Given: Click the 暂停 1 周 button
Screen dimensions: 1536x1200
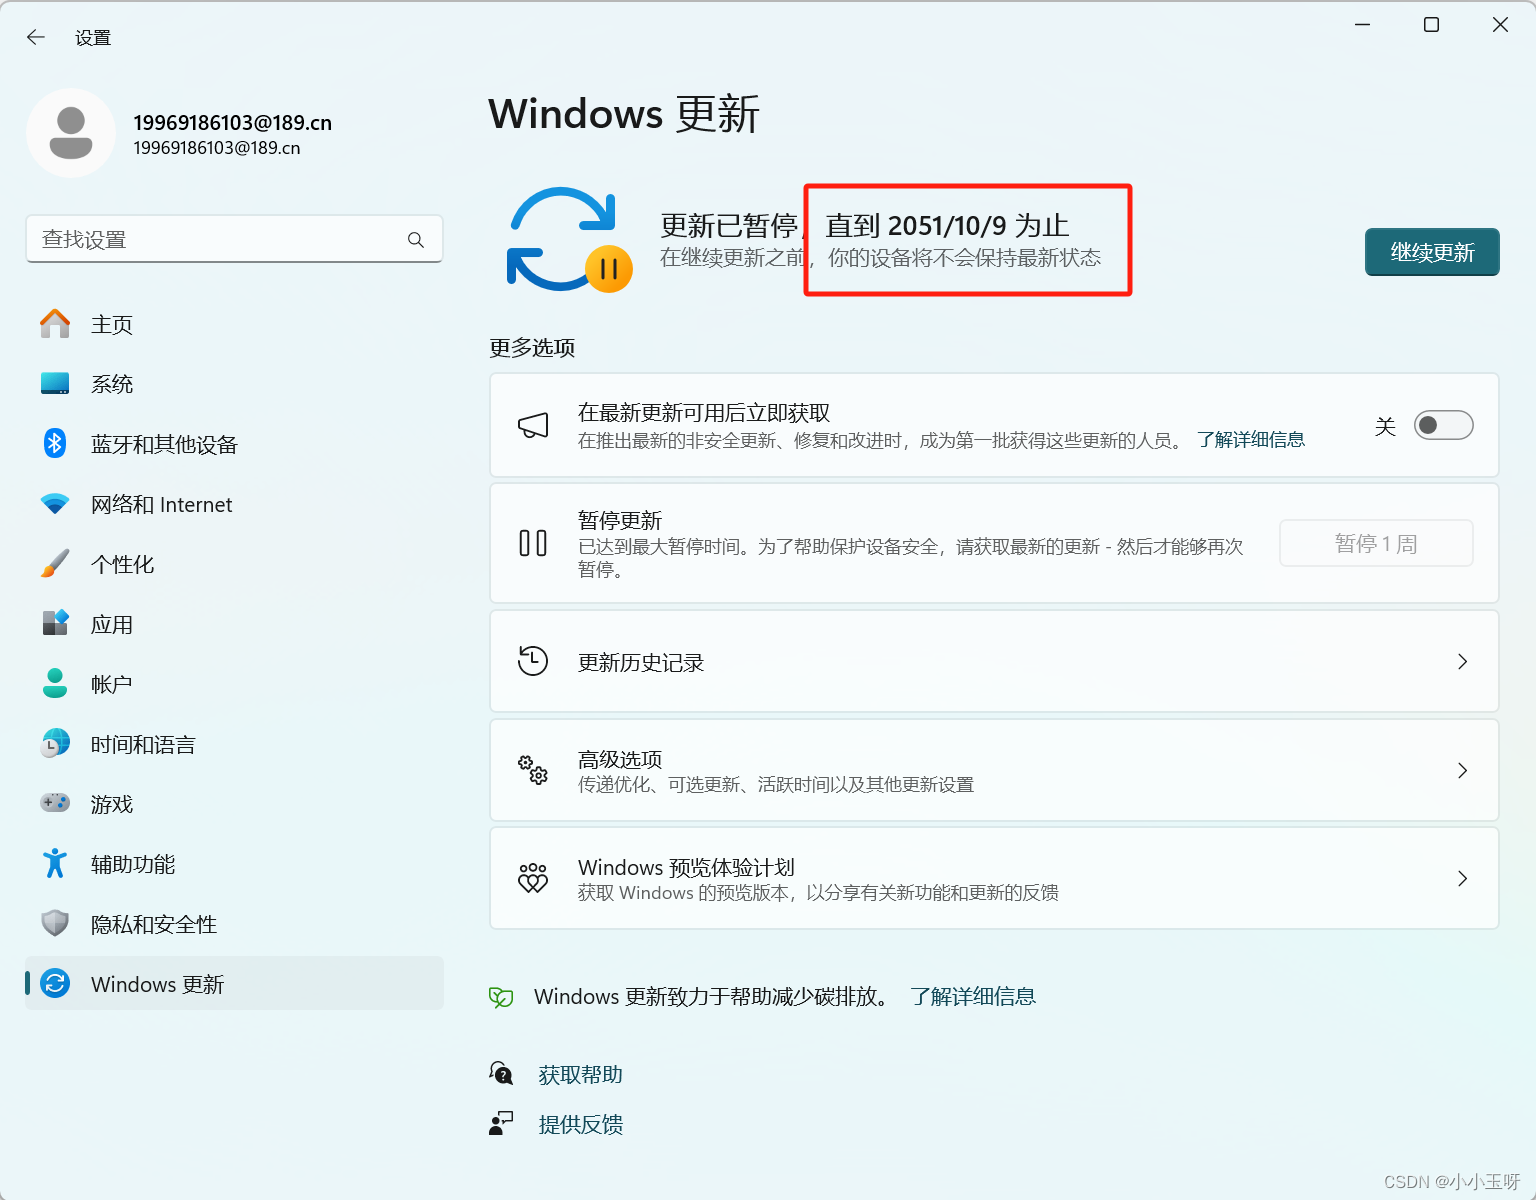Looking at the screenshot, I should pyautogui.click(x=1376, y=543).
